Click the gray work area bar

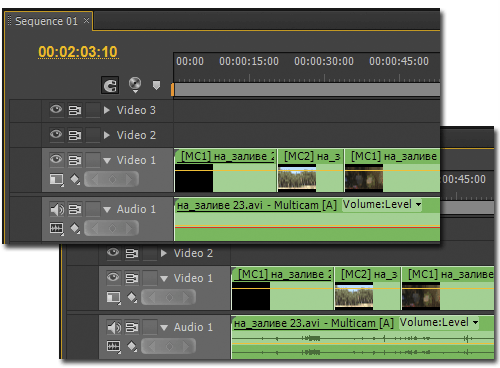307,90
